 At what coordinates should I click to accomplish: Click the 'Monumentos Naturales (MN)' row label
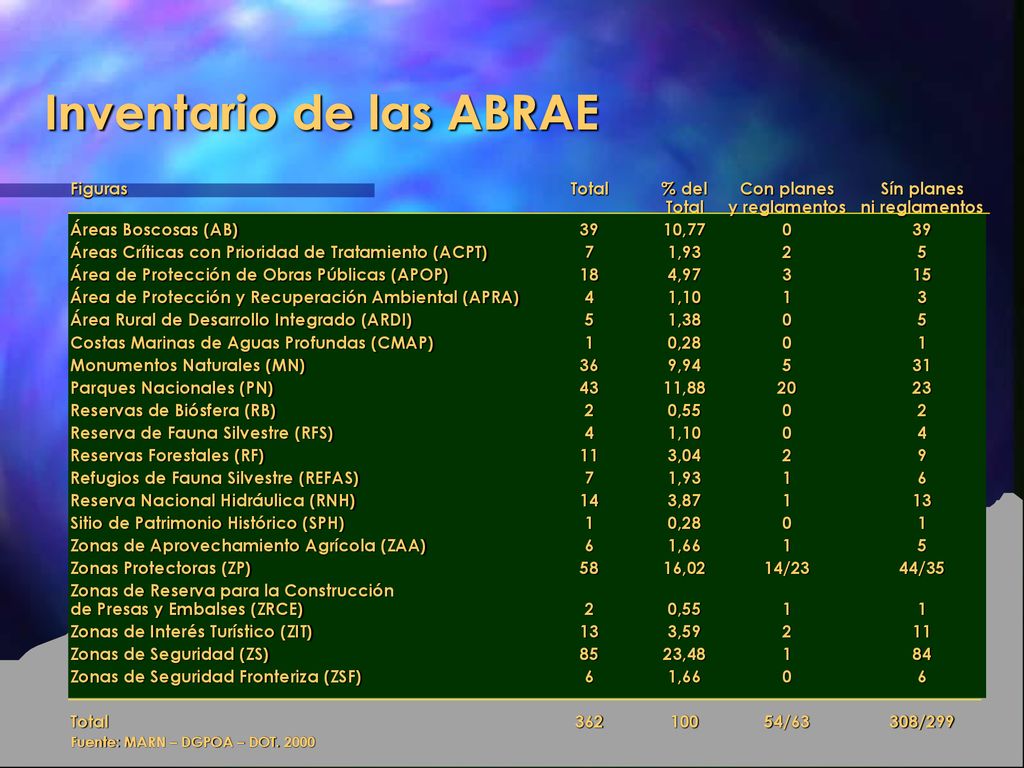click(187, 365)
